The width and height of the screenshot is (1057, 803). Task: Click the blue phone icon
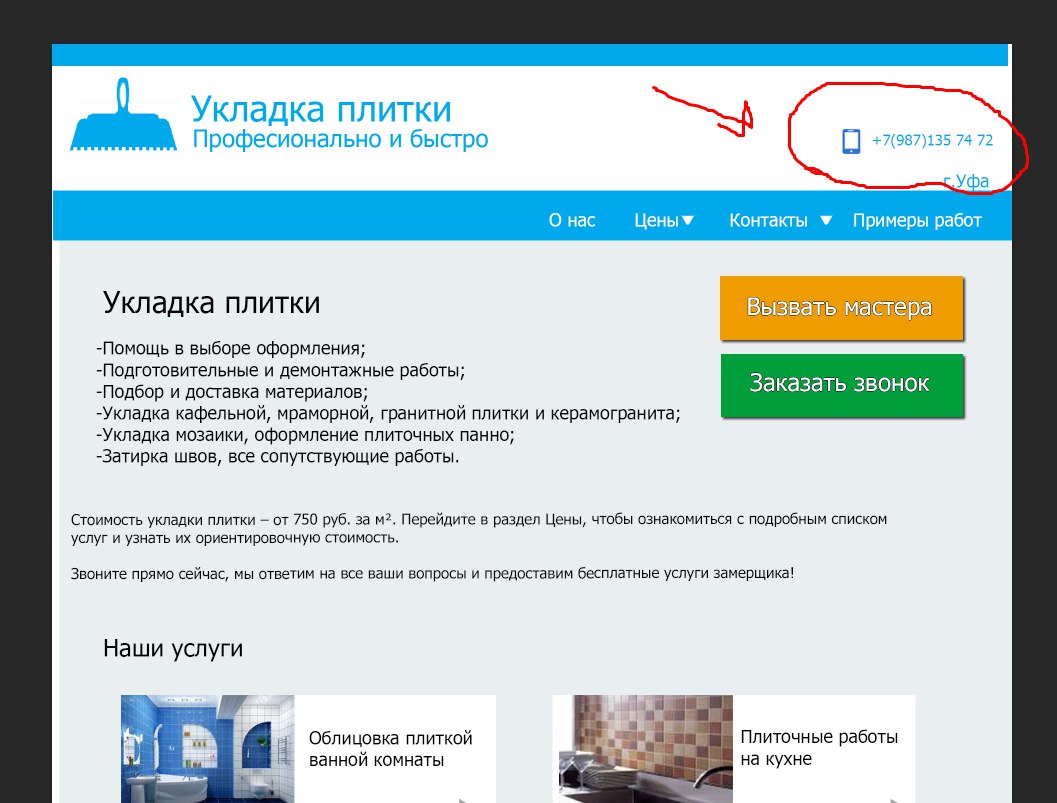tap(851, 142)
